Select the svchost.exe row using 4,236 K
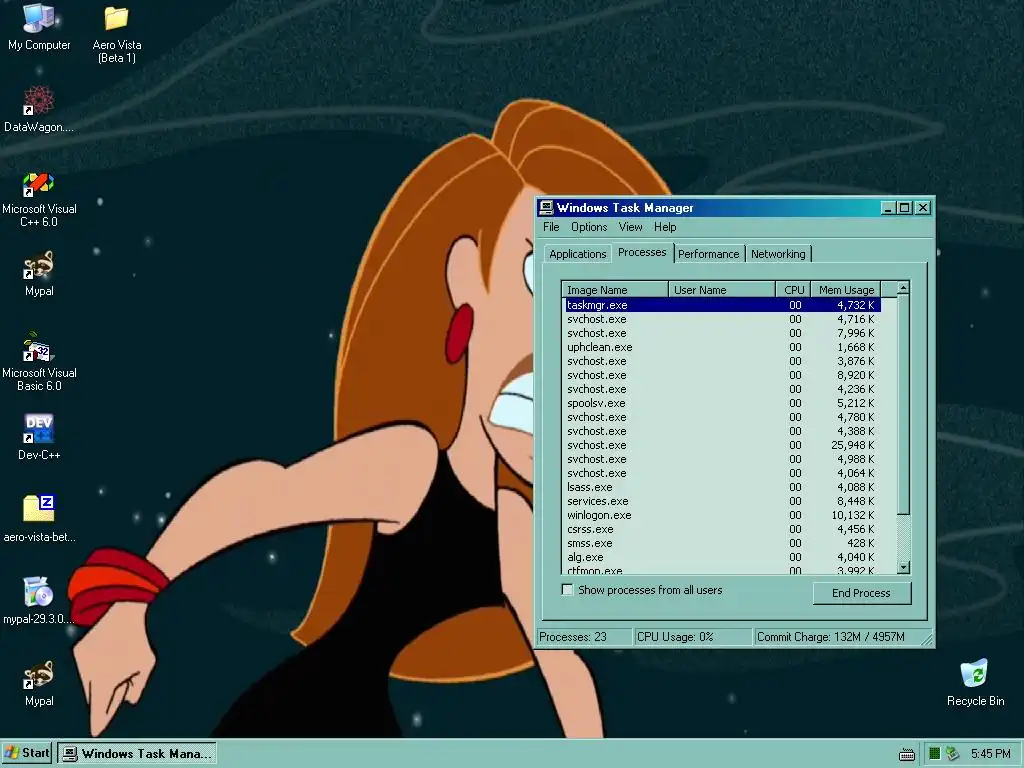This screenshot has height=768, width=1024. [722, 389]
